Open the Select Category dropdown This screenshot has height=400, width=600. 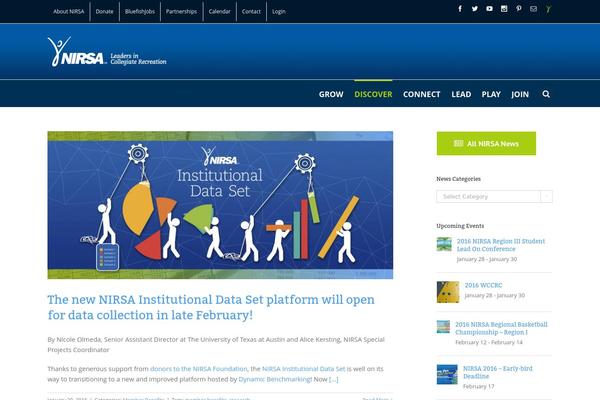(x=494, y=196)
